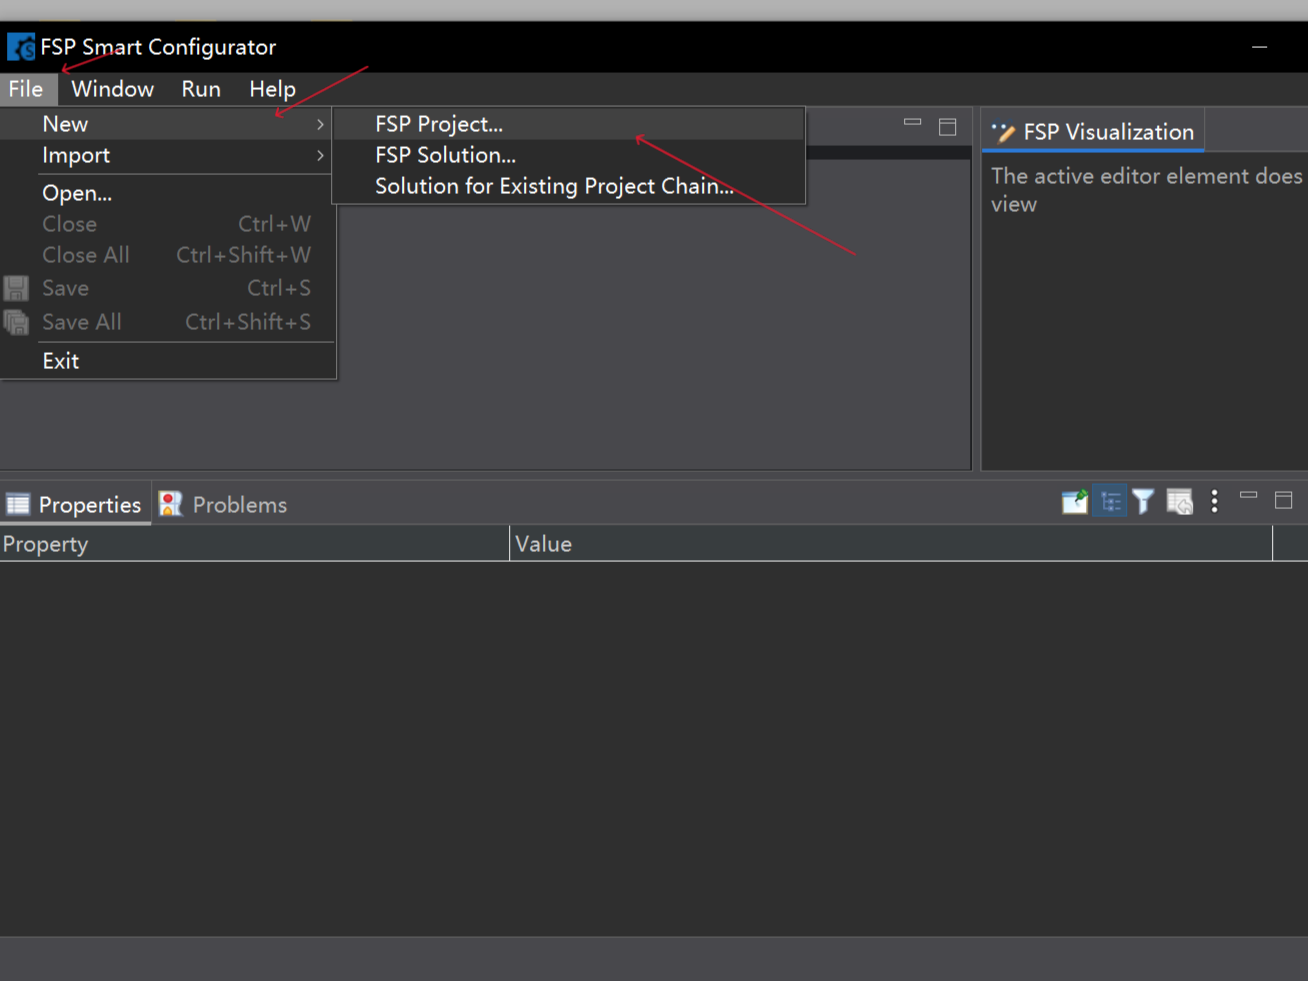Toggle Show Categories in Properties view

tap(1110, 501)
